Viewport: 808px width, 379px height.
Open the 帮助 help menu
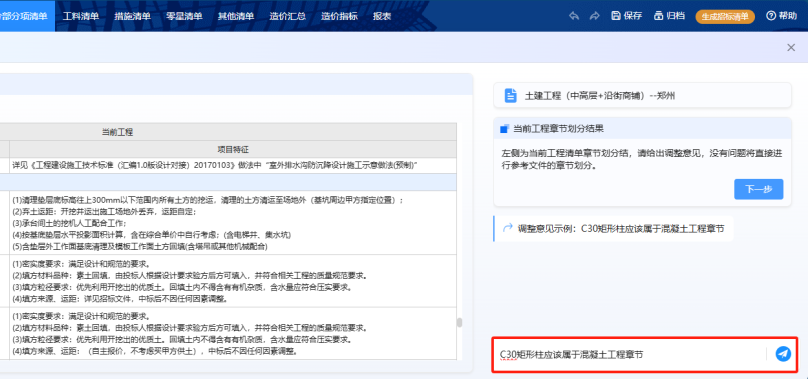point(781,16)
